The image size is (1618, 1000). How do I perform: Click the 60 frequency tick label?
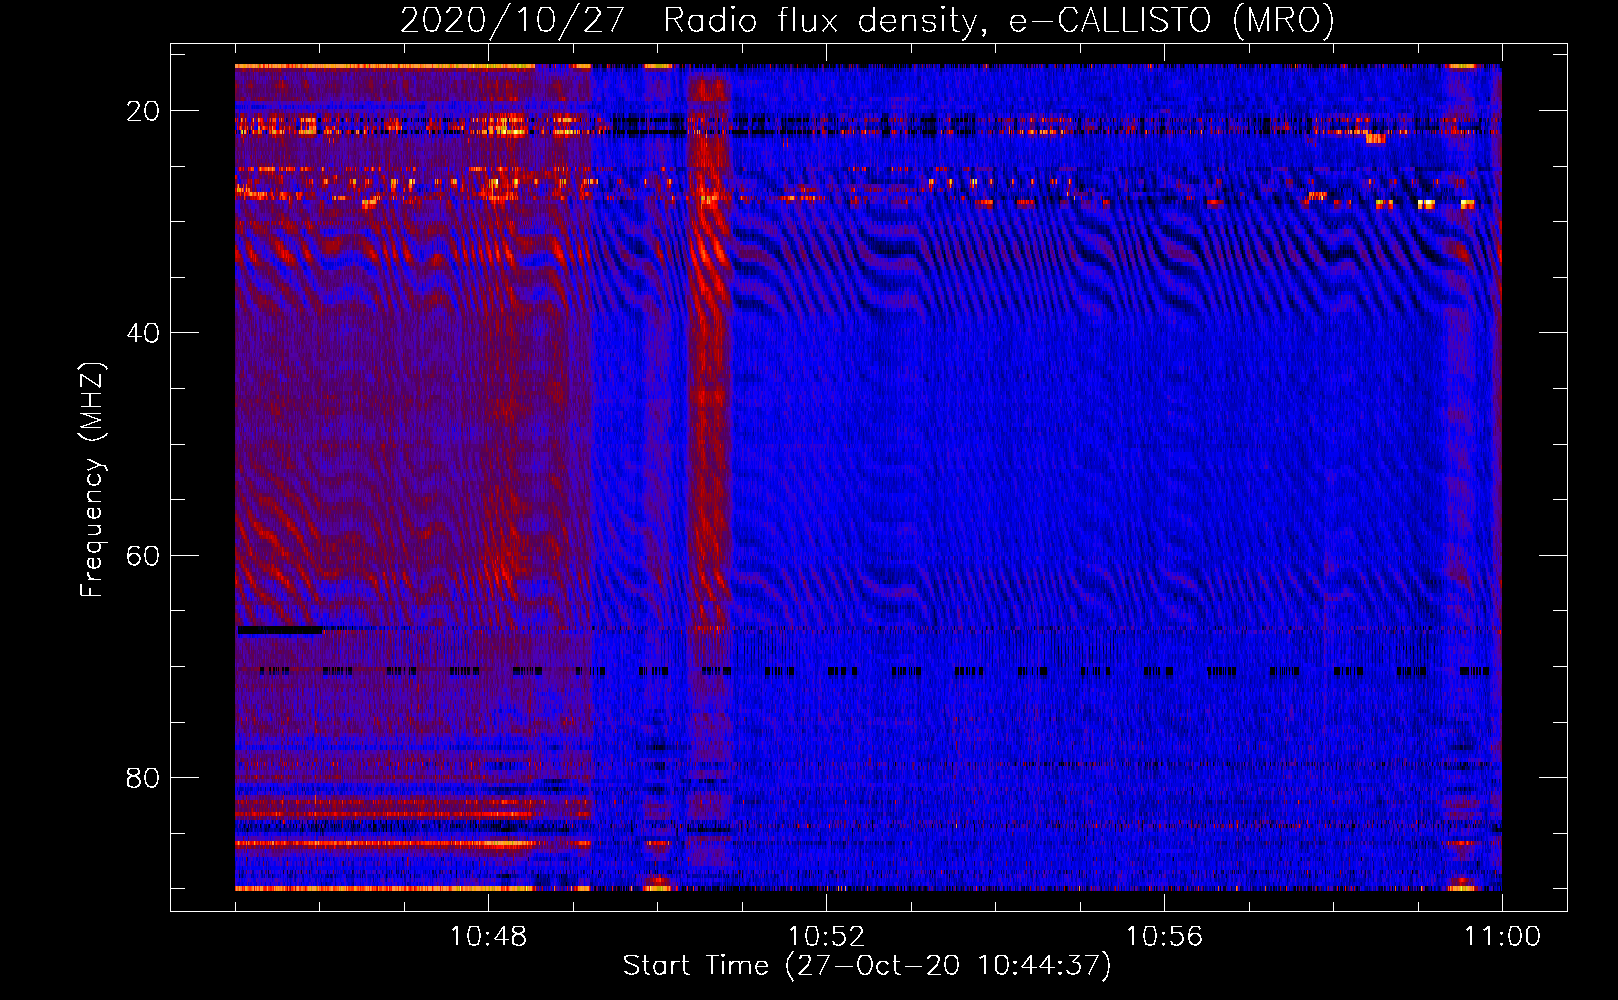(x=143, y=555)
